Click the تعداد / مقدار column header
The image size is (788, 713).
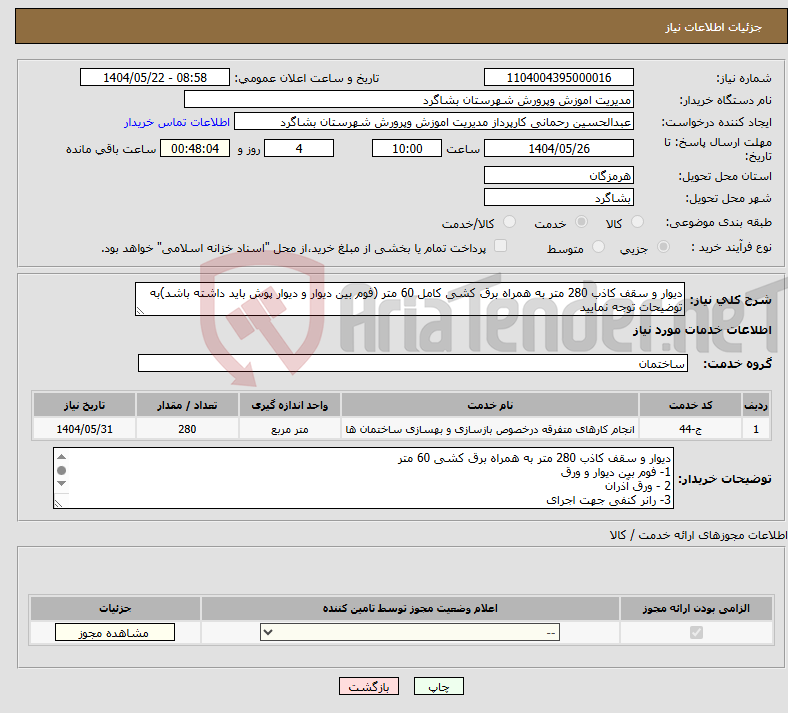[x=187, y=405]
